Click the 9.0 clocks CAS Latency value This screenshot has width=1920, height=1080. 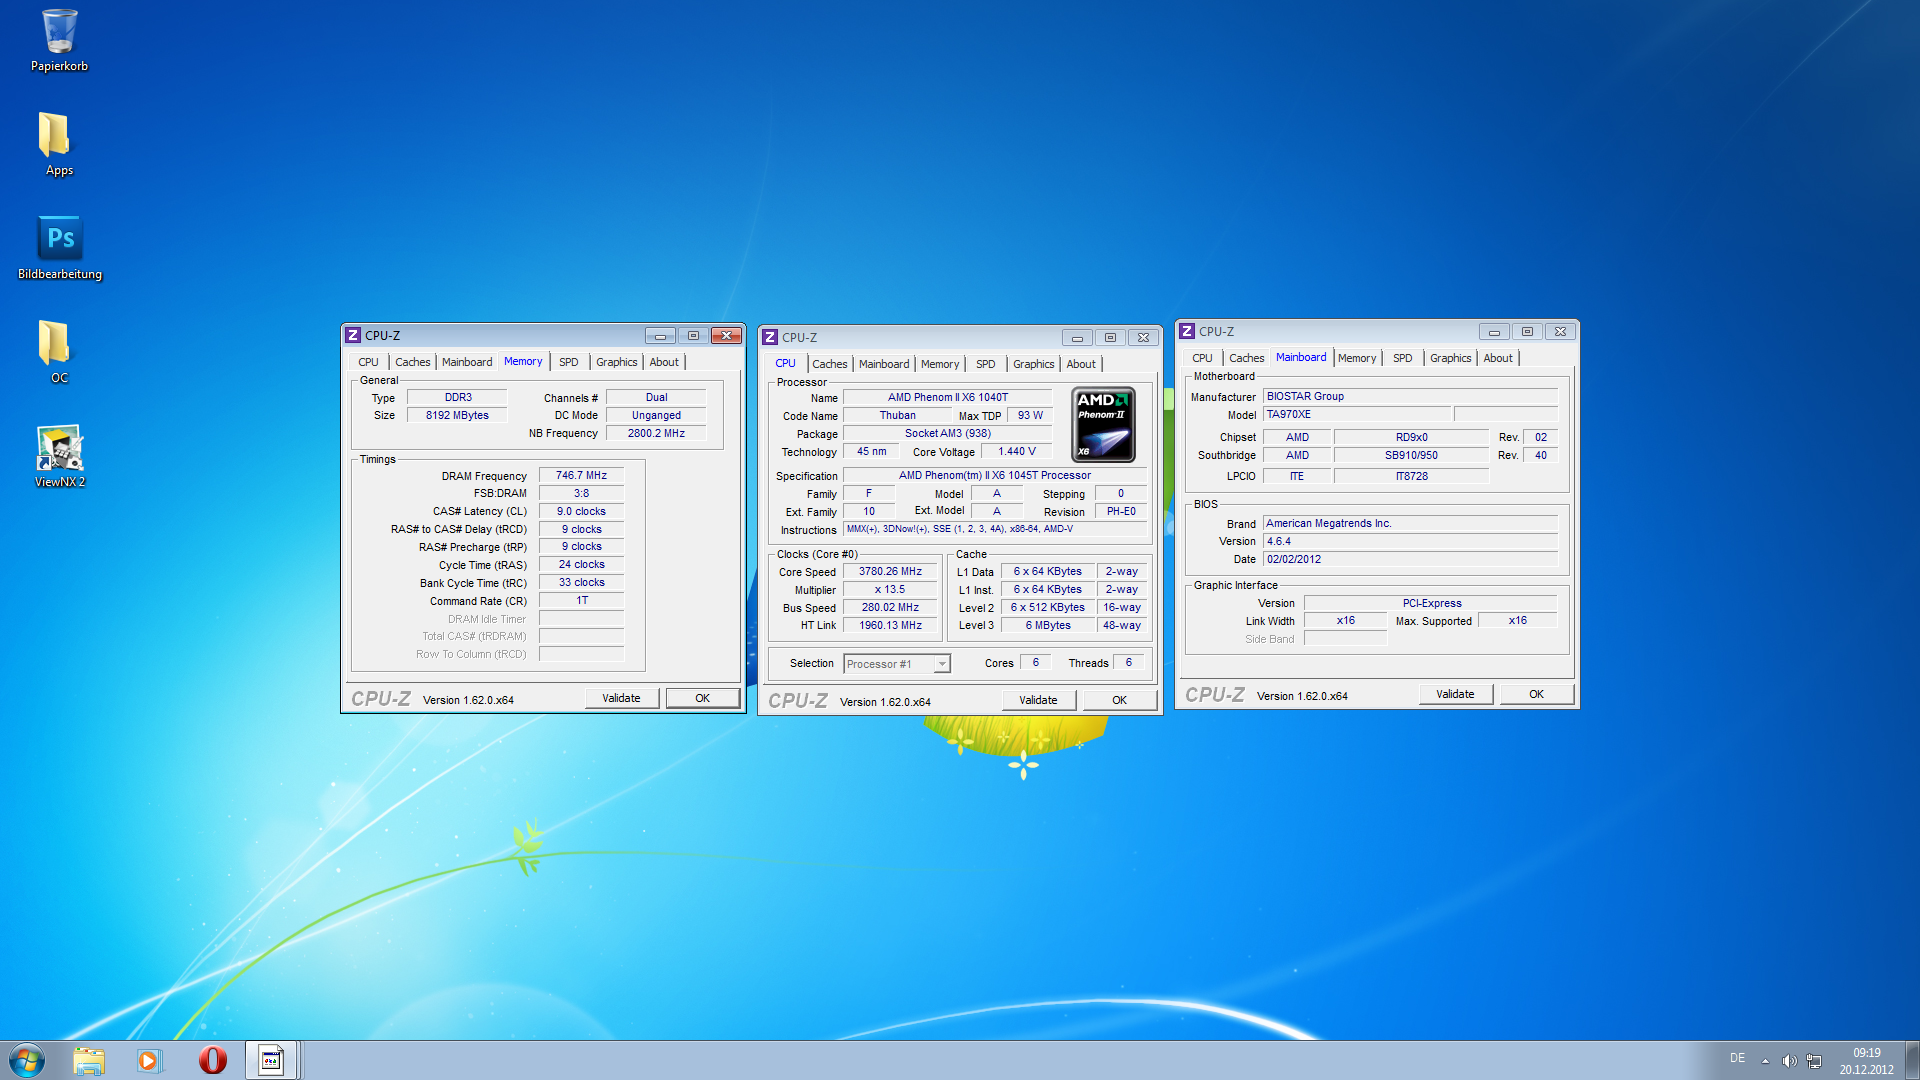[581, 511]
